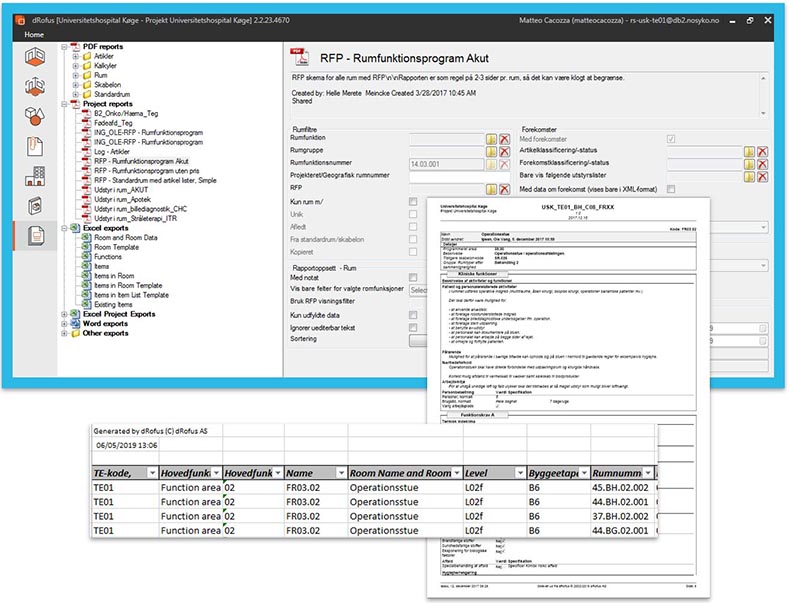Image resolution: width=789 pixels, height=603 pixels.
Task: Collapse the Excel exports tree node
Action: click(64, 228)
